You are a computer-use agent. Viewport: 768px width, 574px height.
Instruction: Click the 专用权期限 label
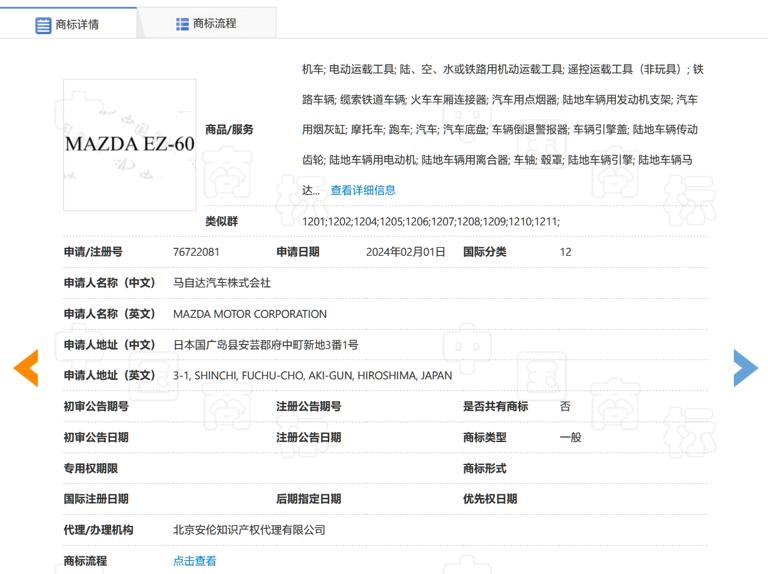pos(91,468)
